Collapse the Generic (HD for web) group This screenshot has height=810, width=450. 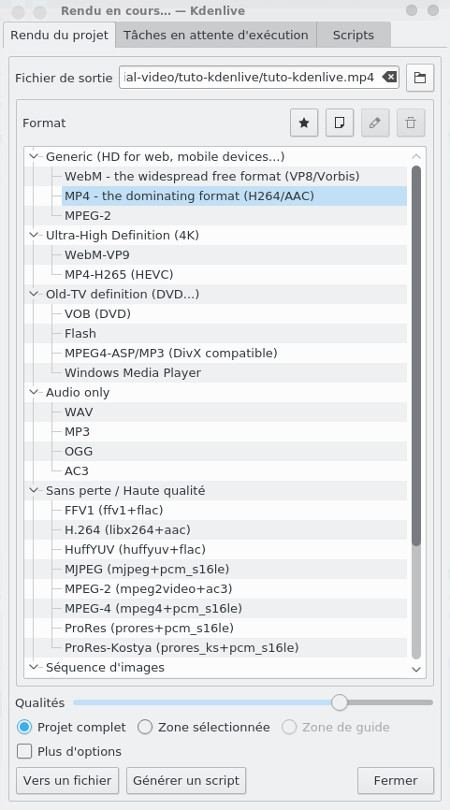tap(35, 156)
